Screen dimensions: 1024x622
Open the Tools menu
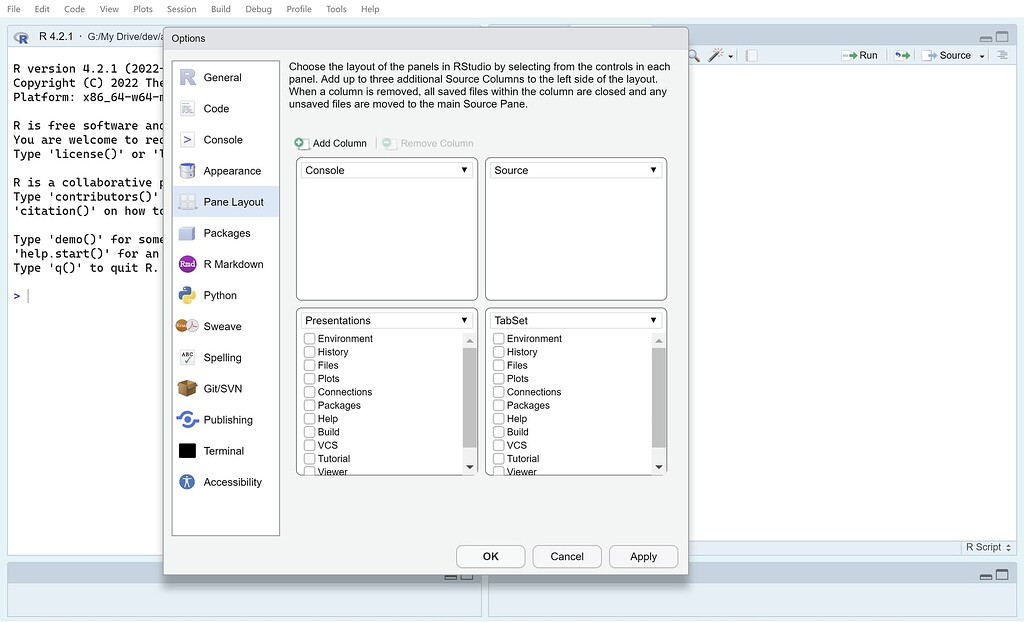coord(336,9)
